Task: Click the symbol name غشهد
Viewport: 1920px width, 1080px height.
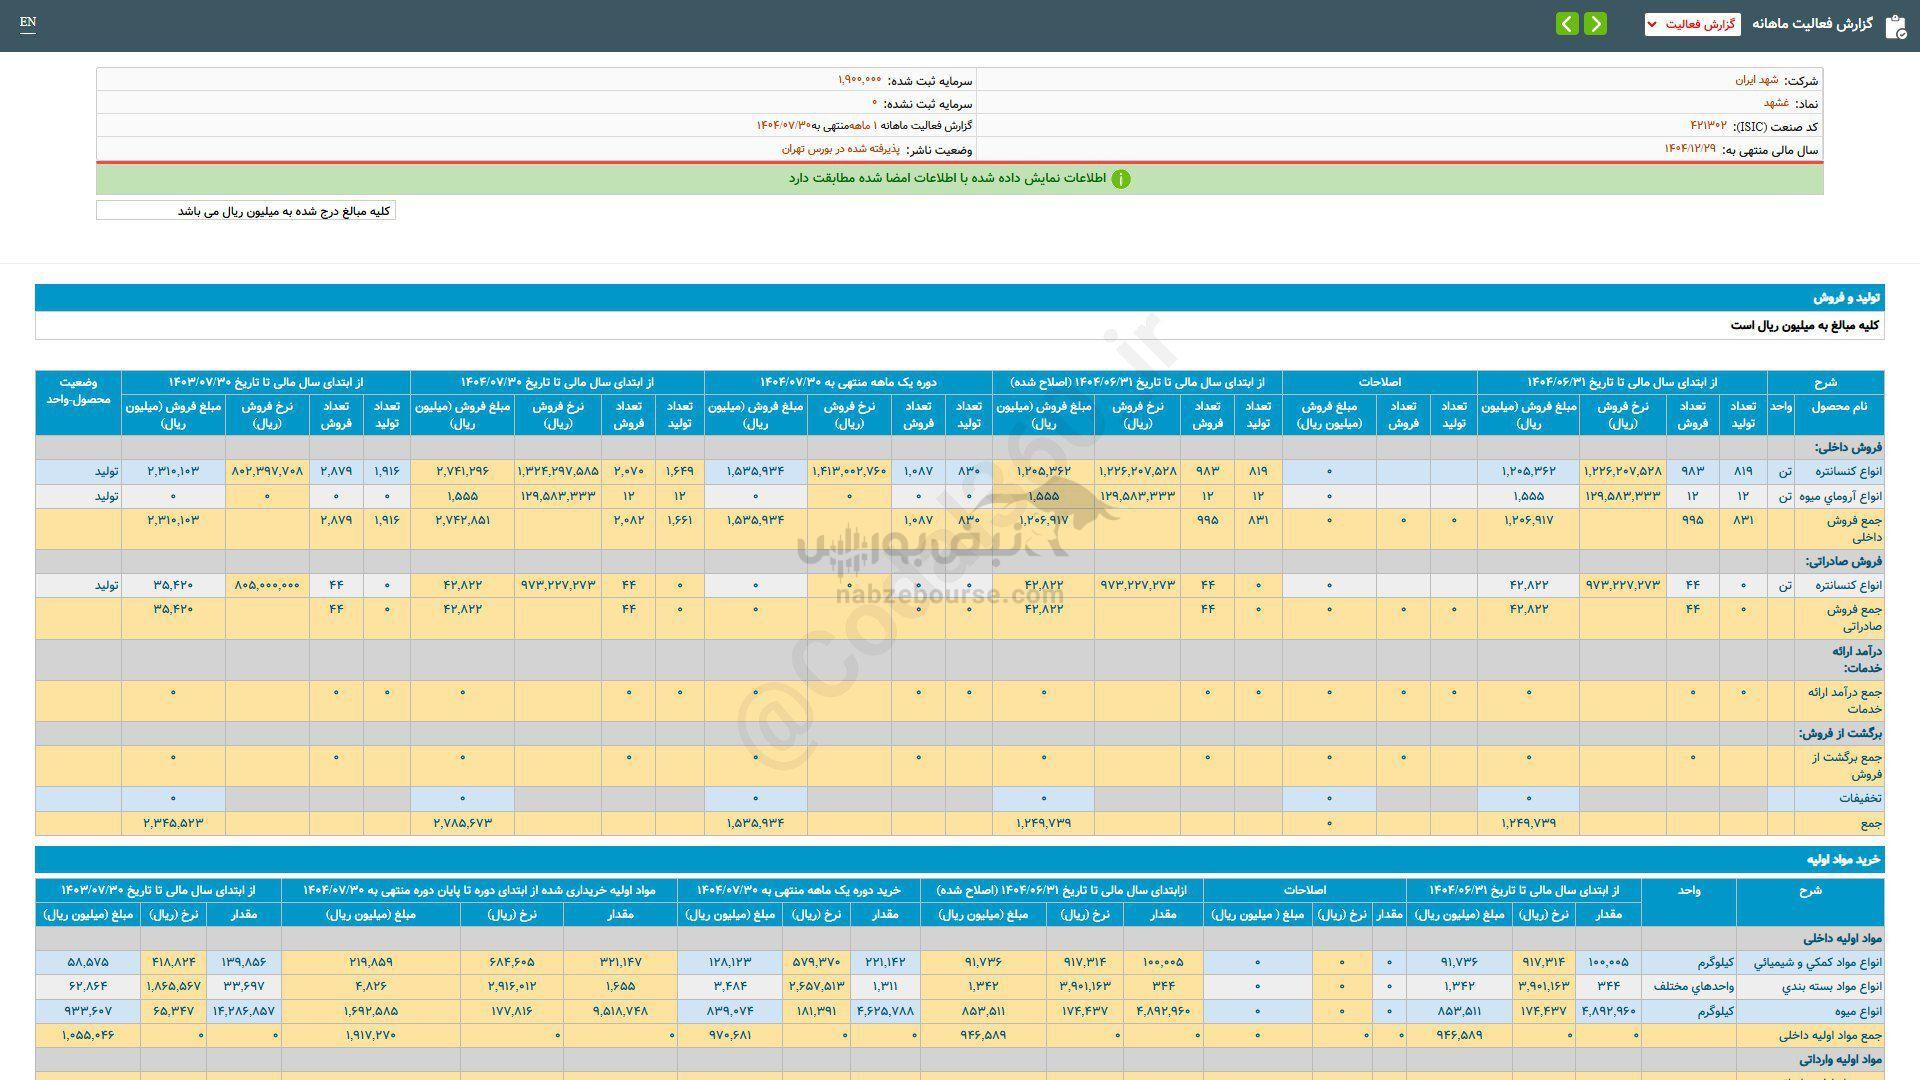Action: pyautogui.click(x=1776, y=103)
